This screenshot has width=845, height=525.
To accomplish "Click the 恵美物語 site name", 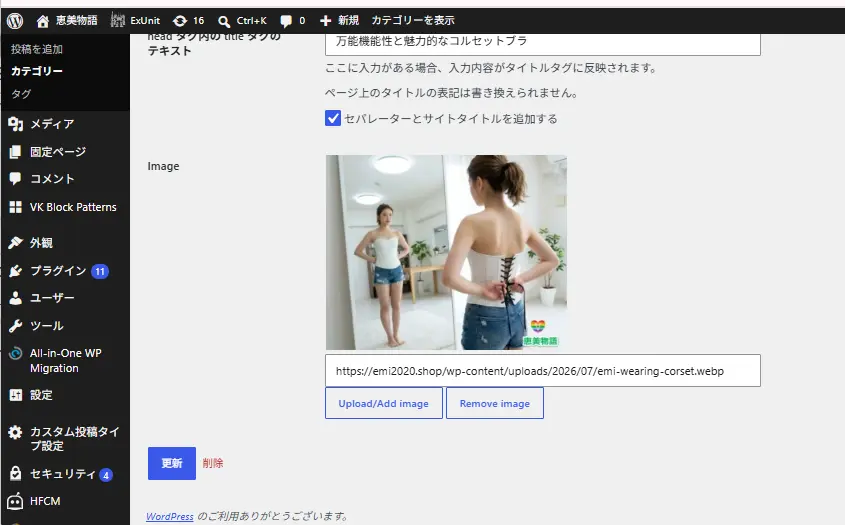I will pos(77,20).
